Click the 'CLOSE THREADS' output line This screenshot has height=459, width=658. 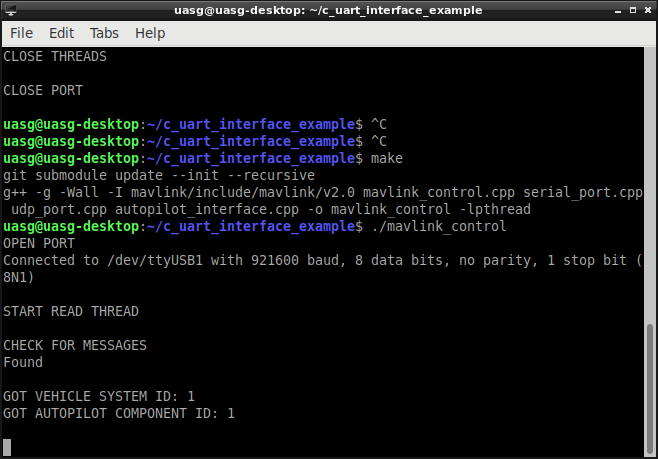[55, 57]
